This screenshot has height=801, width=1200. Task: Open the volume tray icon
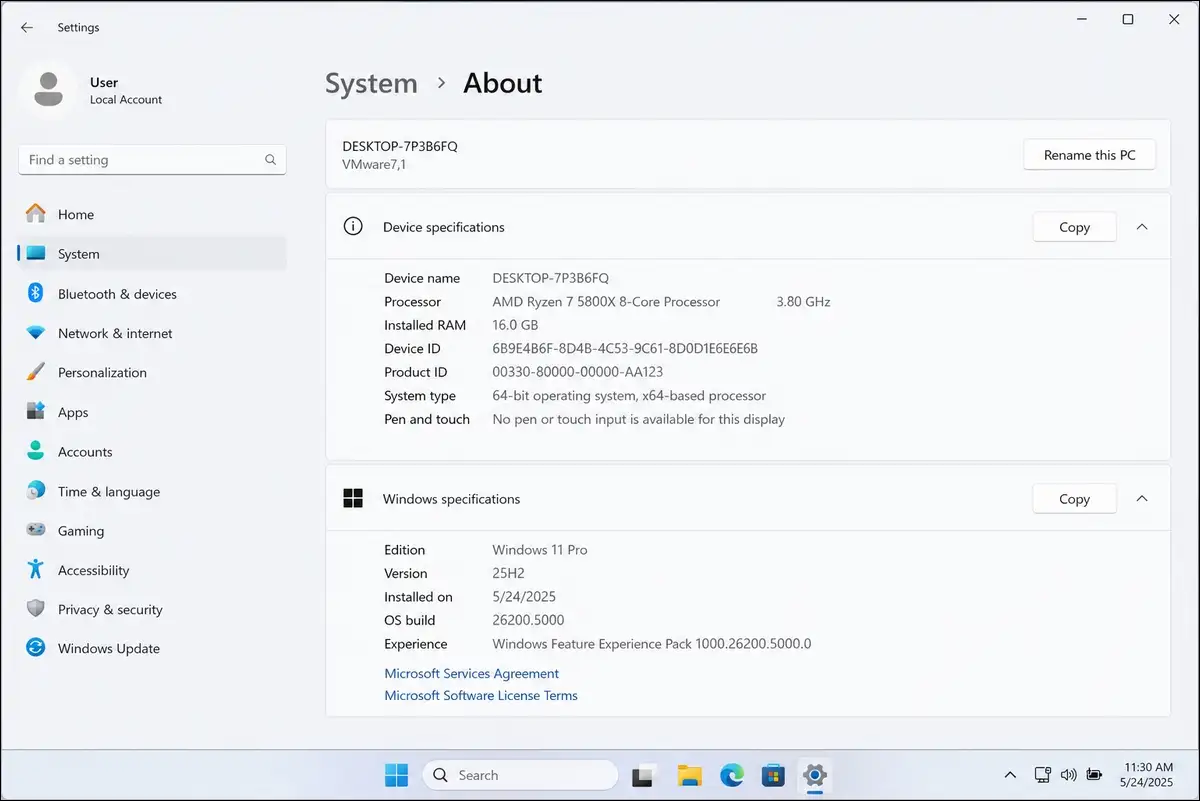1068,775
